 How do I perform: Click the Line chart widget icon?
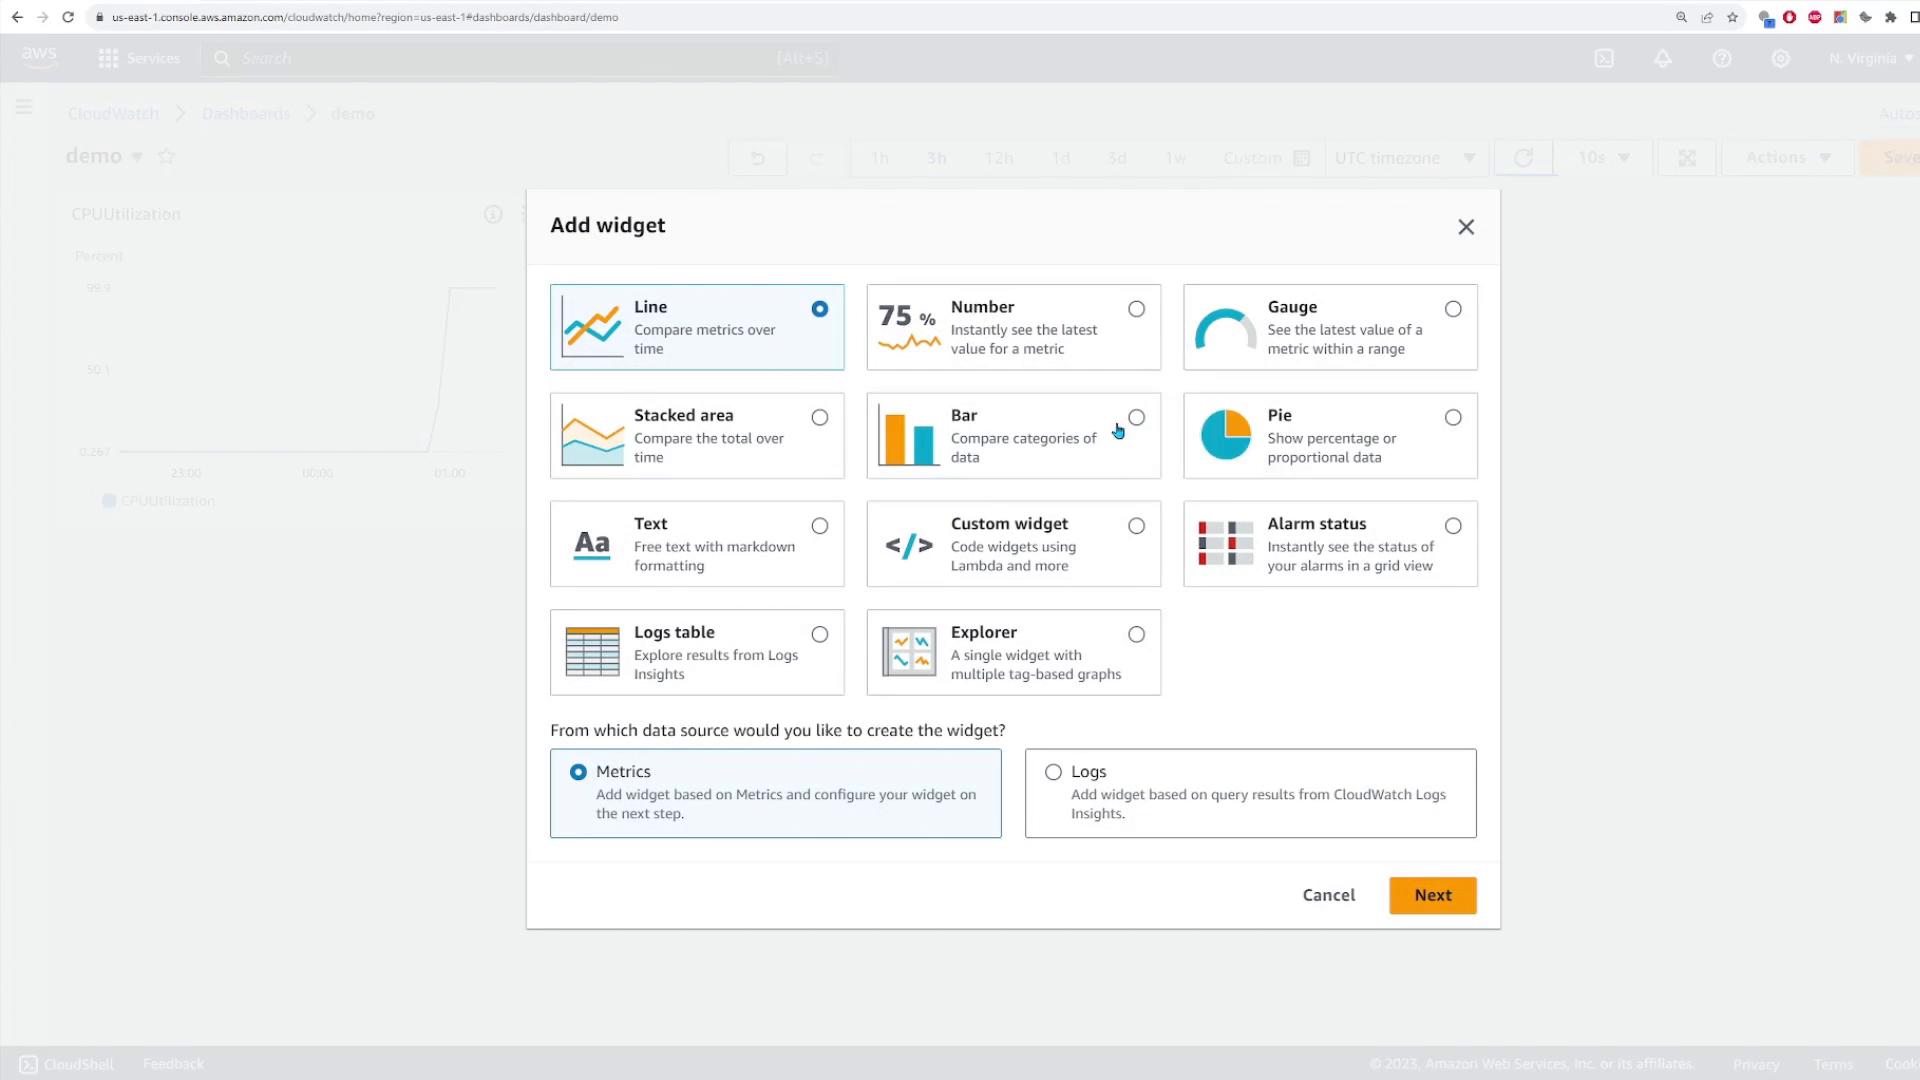592,327
